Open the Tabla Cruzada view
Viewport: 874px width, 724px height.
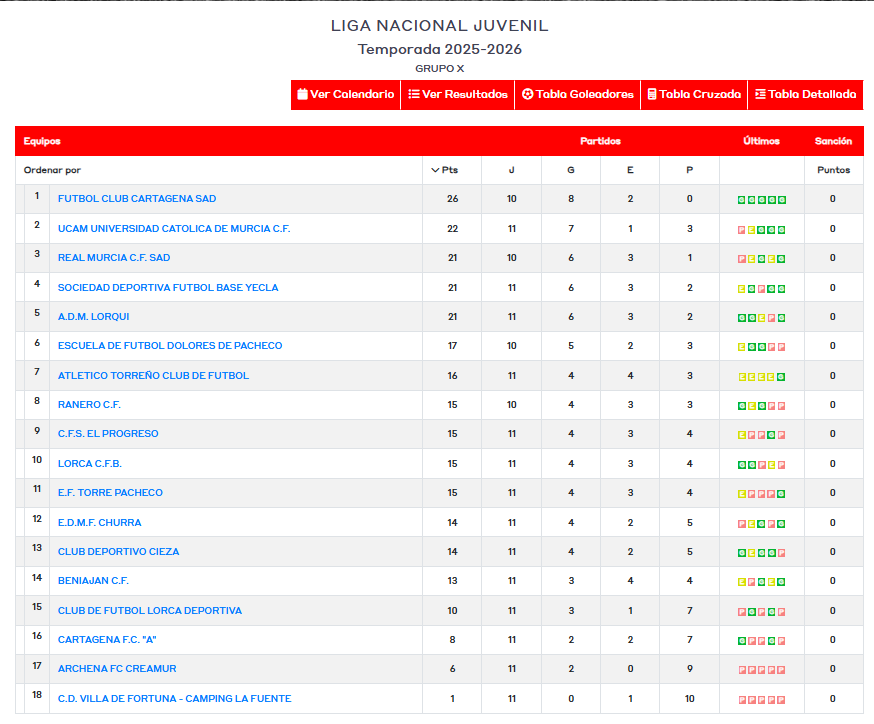coord(694,94)
